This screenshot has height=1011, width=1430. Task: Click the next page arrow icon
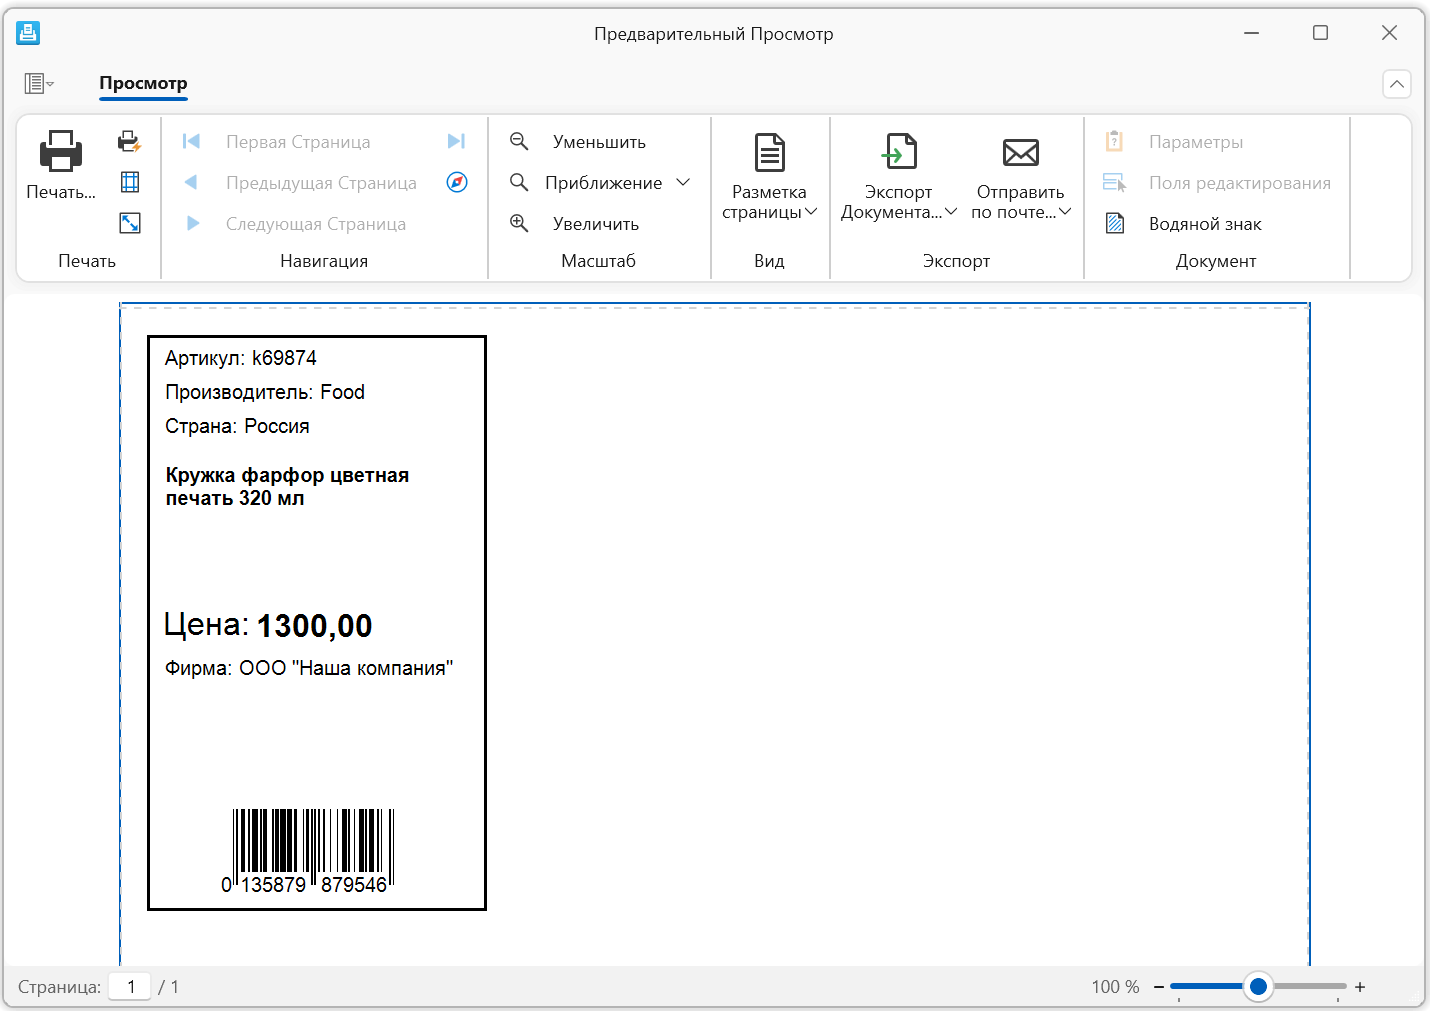coord(193,223)
